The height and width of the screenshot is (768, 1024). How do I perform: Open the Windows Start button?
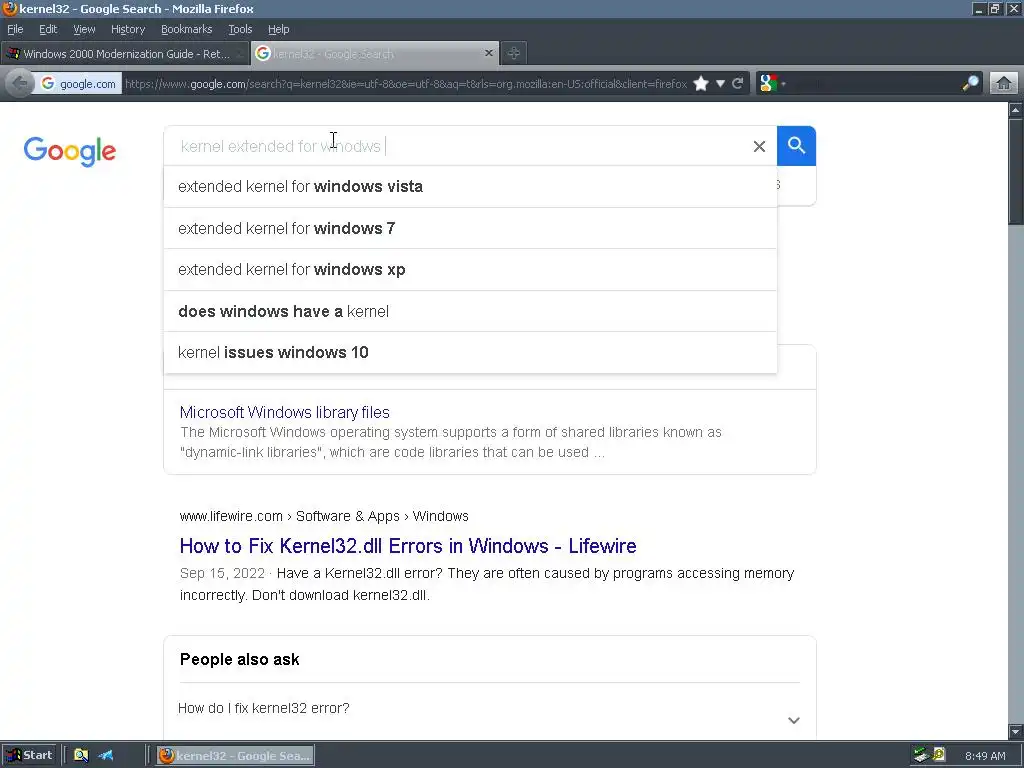(x=29, y=756)
